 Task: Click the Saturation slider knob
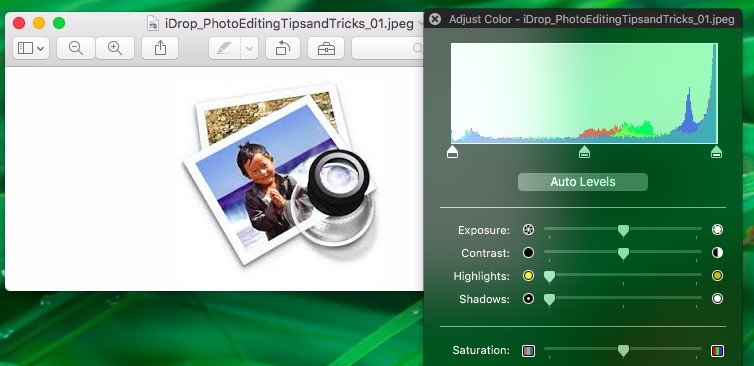623,351
